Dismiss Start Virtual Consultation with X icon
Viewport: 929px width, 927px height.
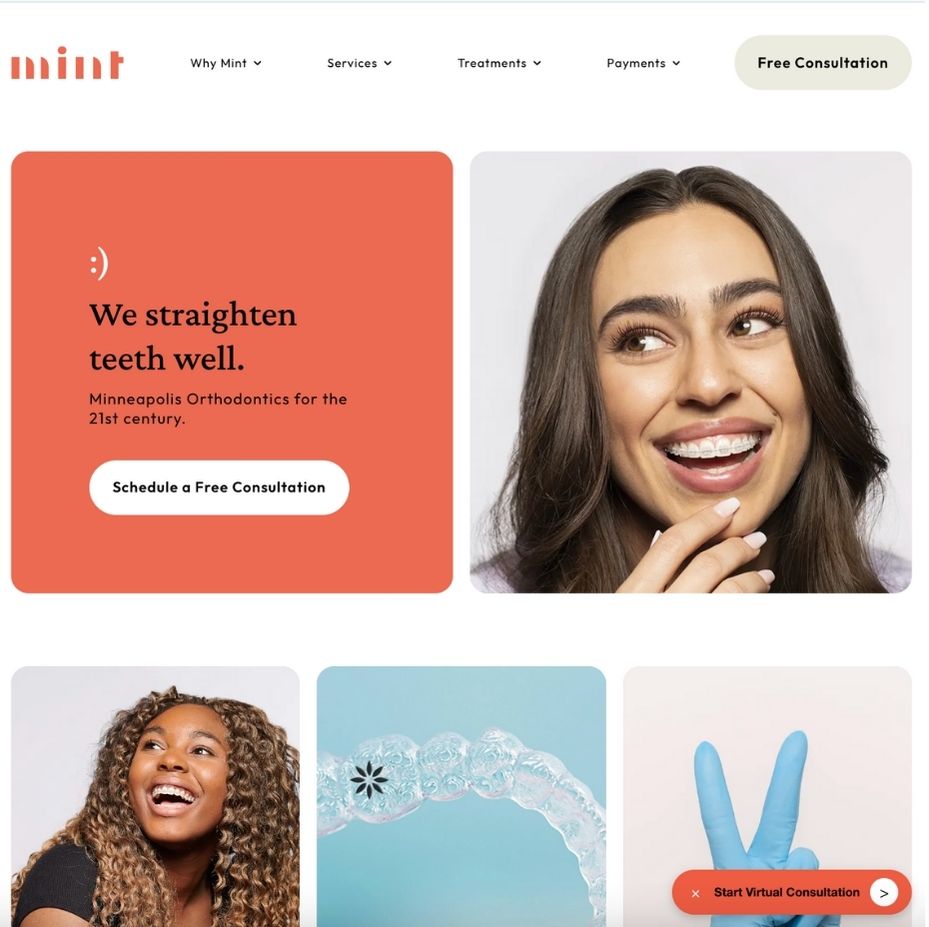pos(696,894)
